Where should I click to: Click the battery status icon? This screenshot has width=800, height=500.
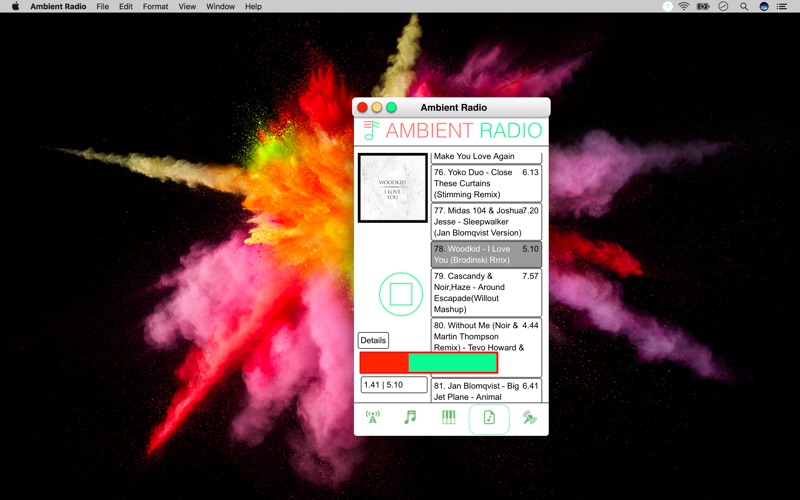point(704,6)
